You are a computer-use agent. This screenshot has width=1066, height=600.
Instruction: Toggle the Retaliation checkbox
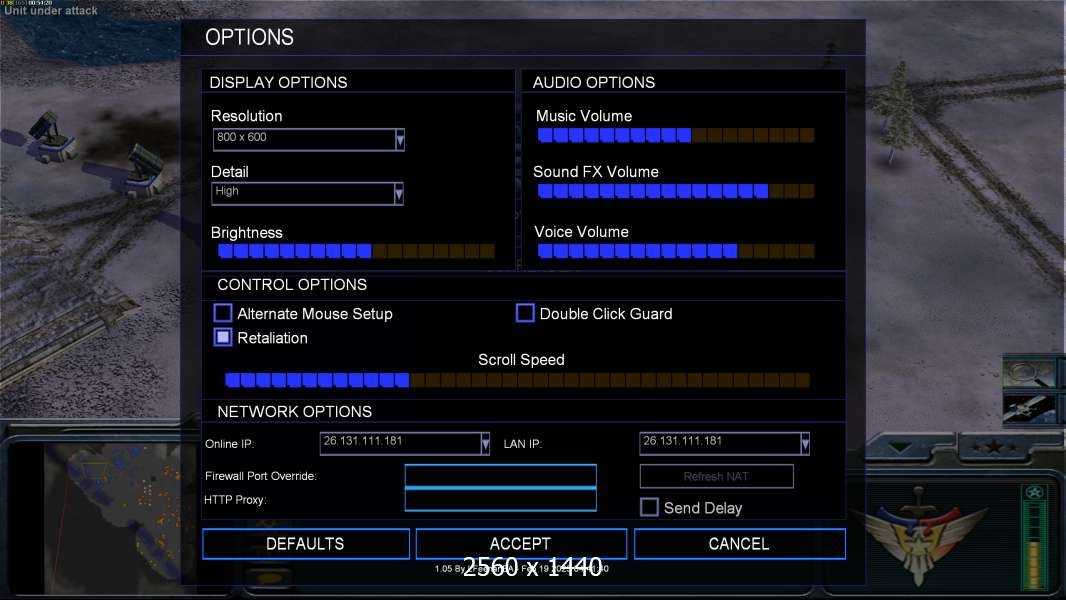pos(223,337)
